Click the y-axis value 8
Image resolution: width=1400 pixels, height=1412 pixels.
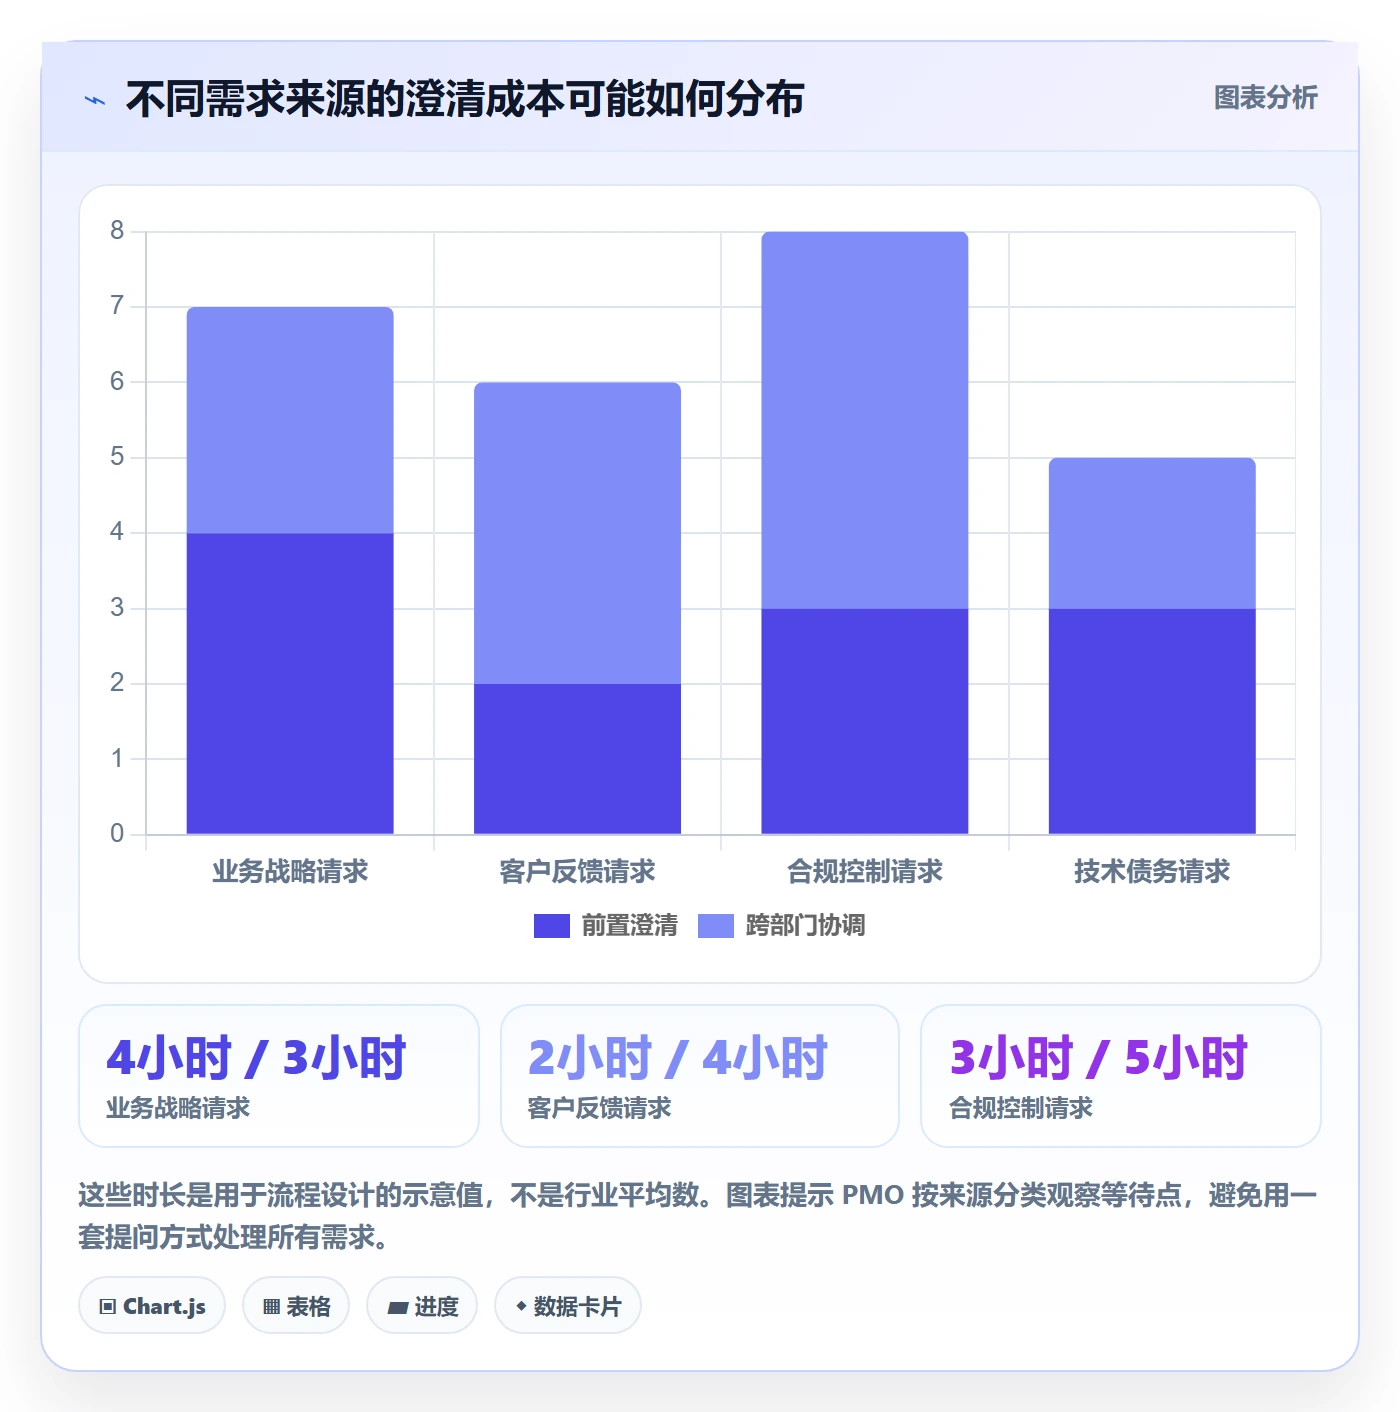[117, 231]
